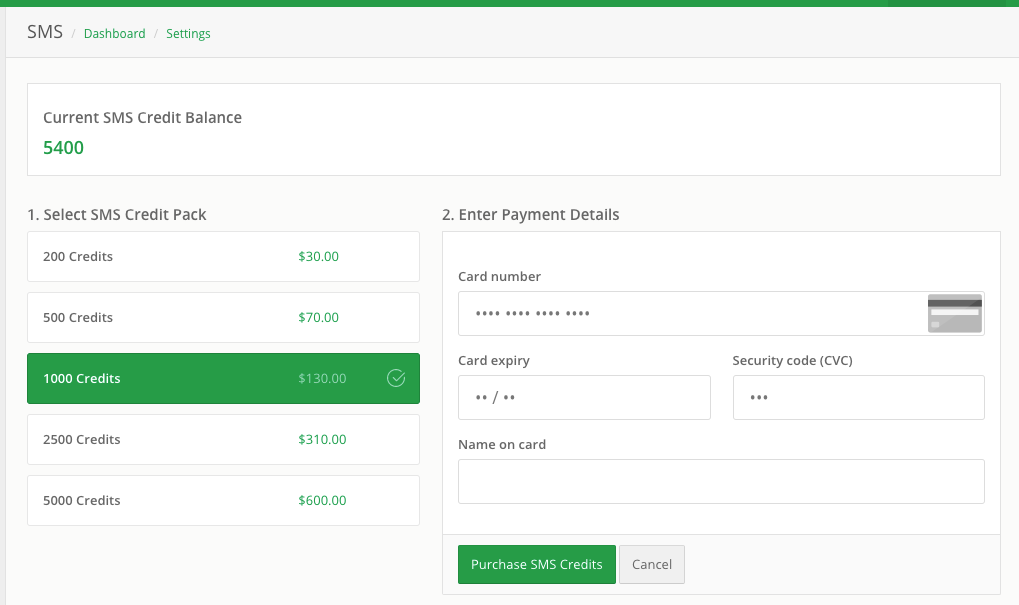
Task: Open the Dashboard breadcrumb link
Action: [114, 34]
